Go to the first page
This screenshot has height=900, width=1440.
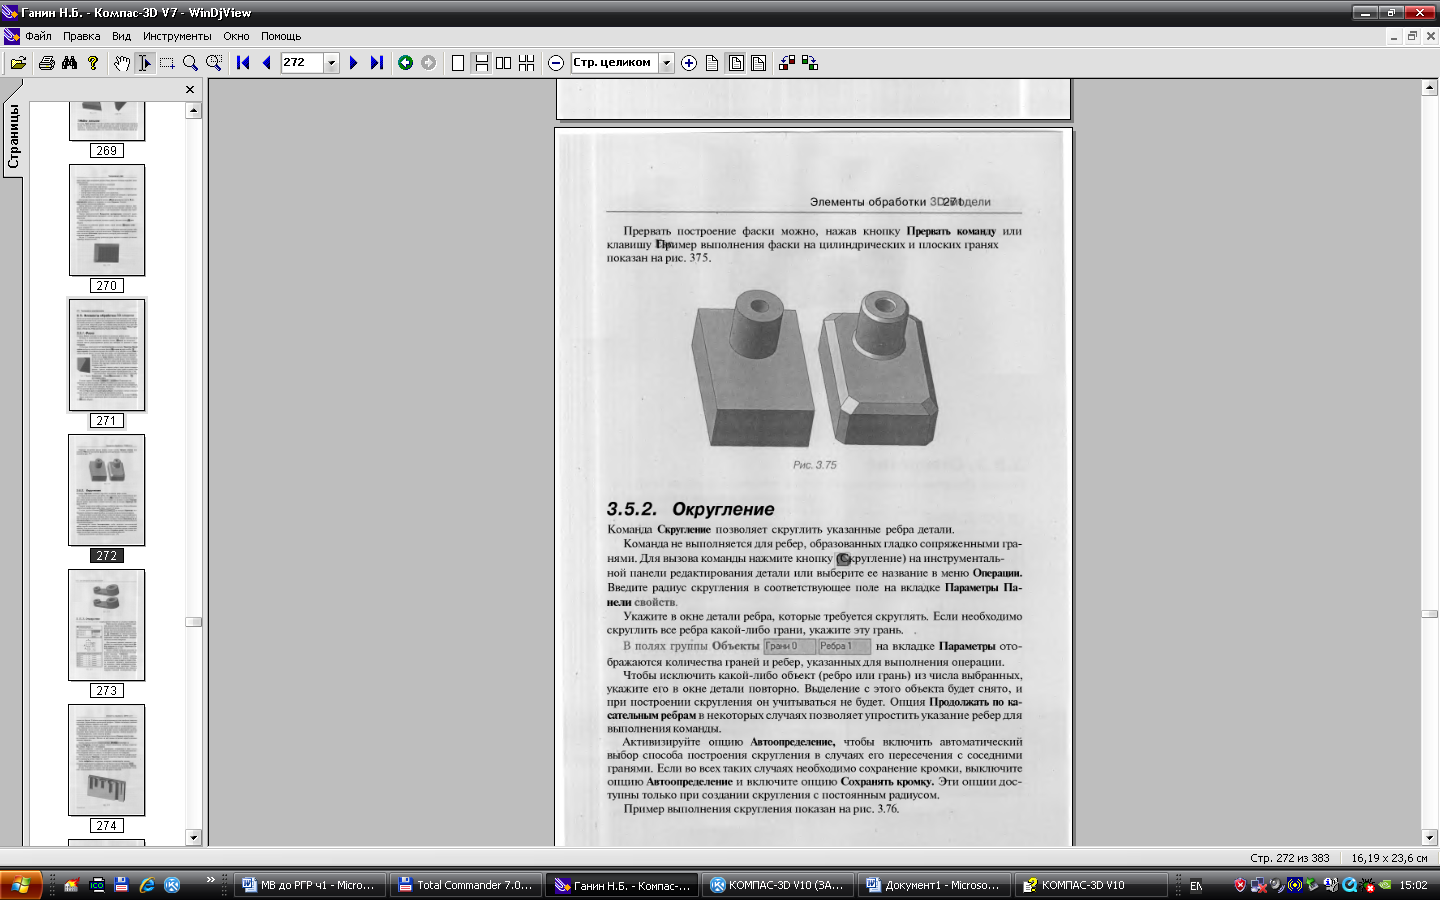[243, 63]
